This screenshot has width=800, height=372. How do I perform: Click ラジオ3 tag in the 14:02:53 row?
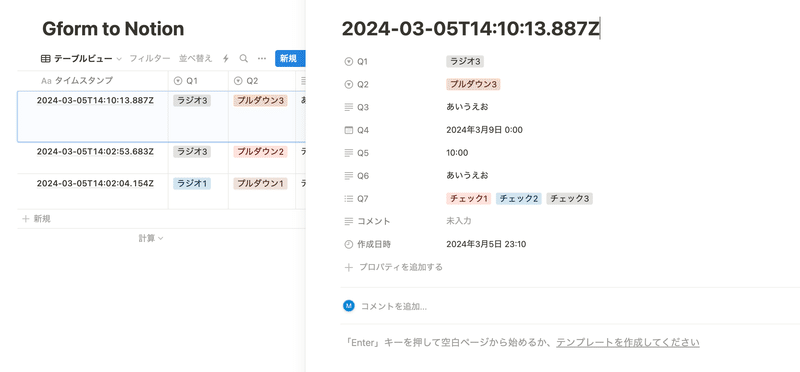(x=192, y=152)
